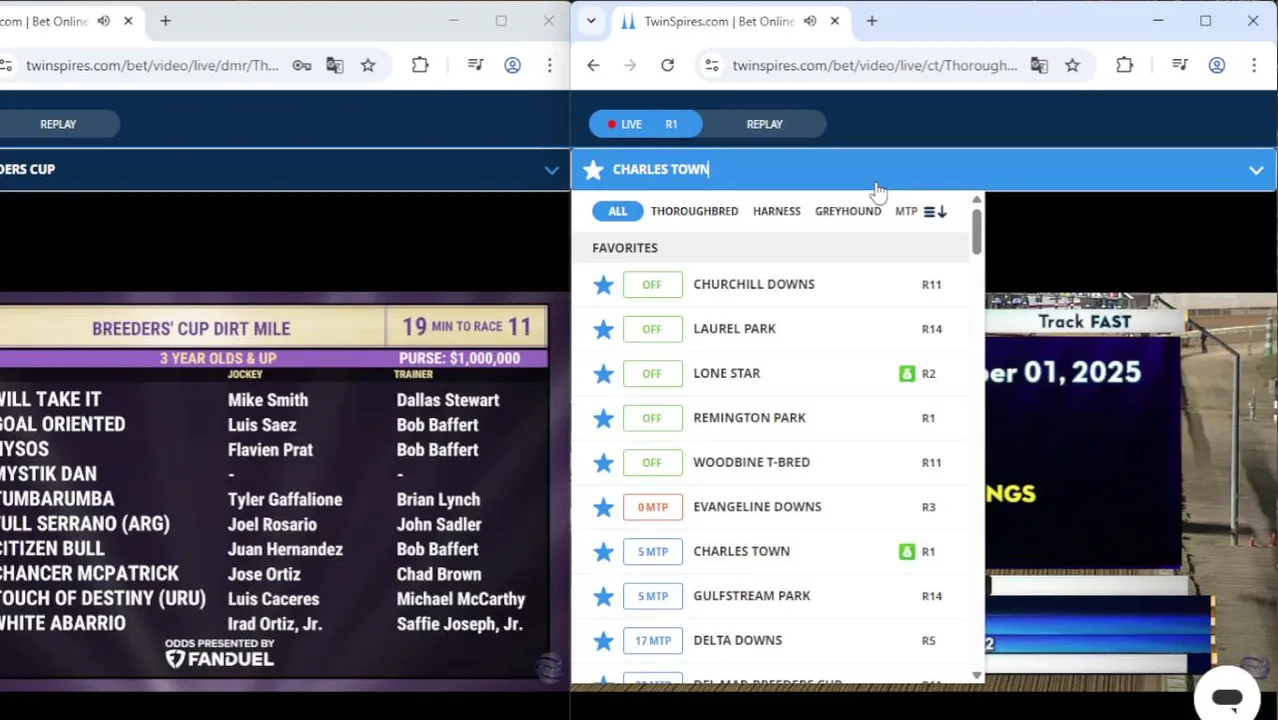Select Woodbine T-Bred track

751,462
